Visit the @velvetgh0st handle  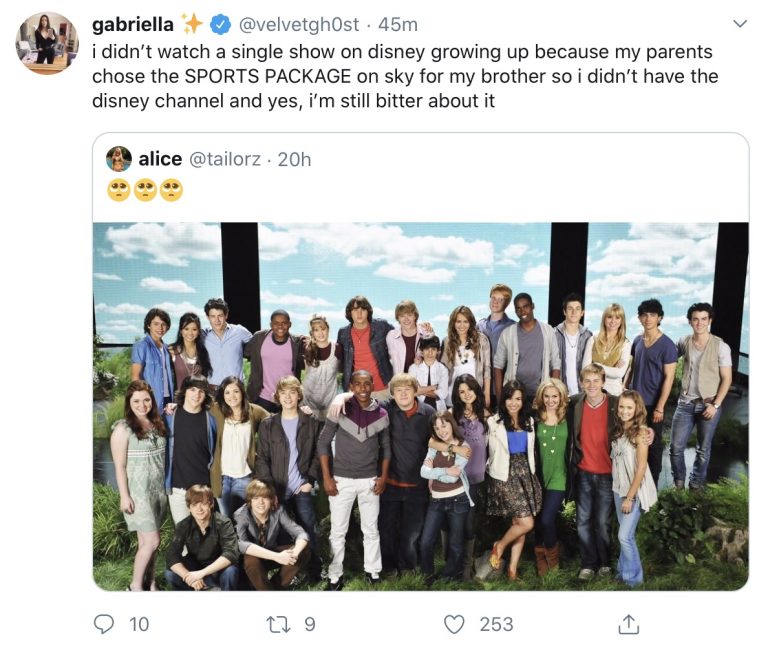click(x=299, y=24)
